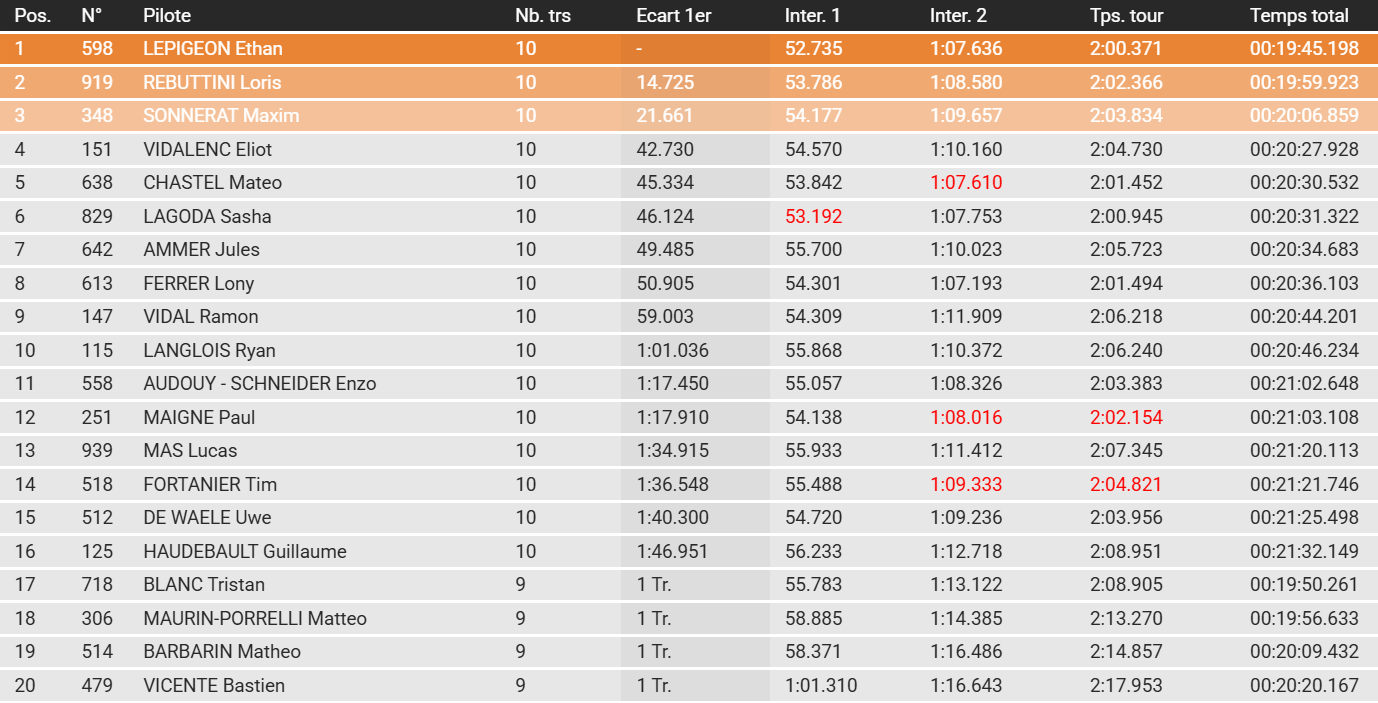The height and width of the screenshot is (703, 1378).
Task: Click the "Temps total" column header
Action: 1299,16
